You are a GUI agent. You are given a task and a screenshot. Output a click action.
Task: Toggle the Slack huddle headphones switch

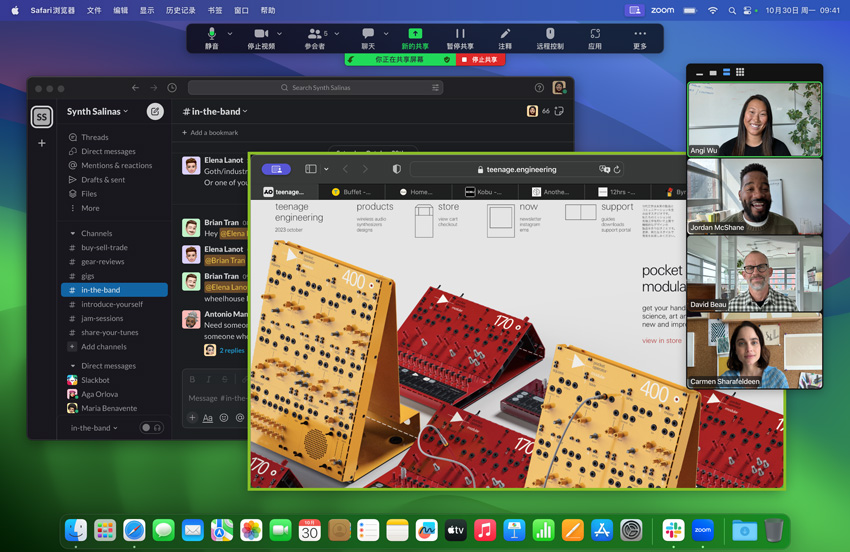point(151,428)
